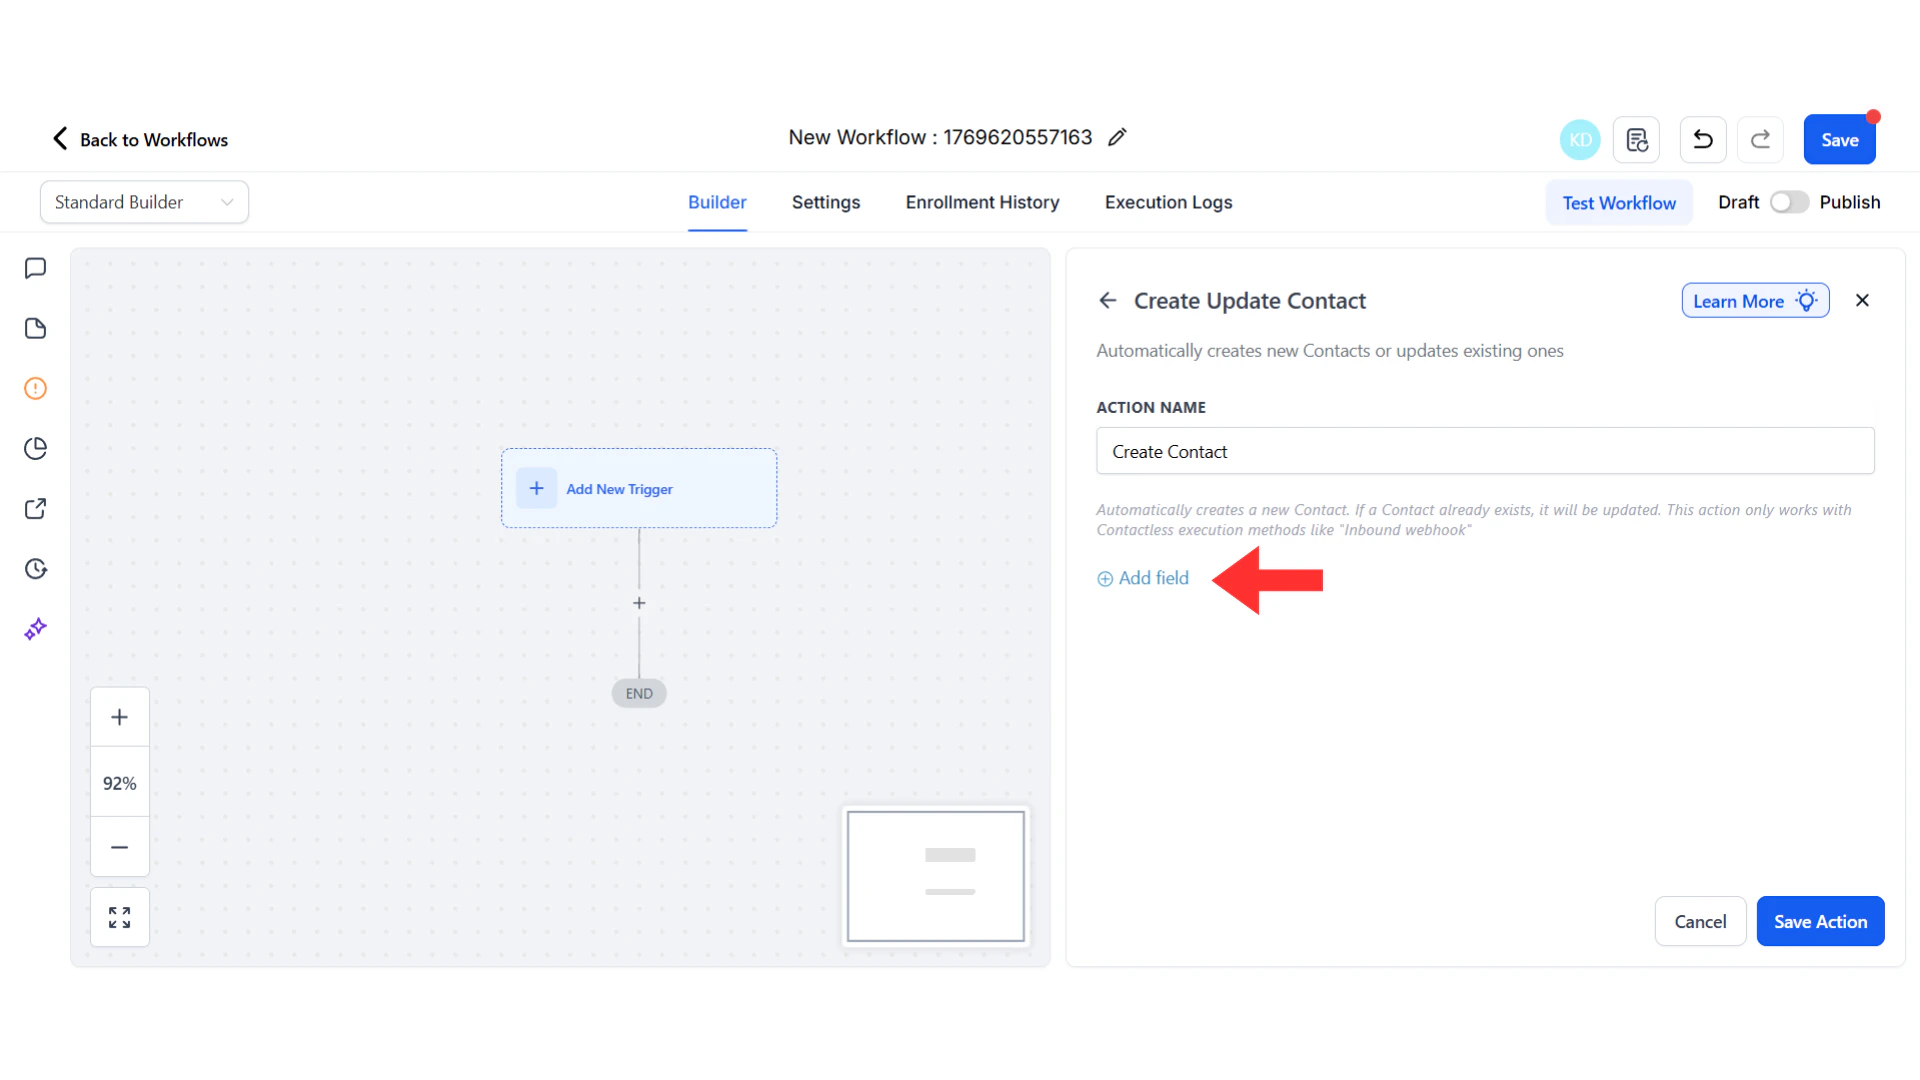Click the changelog icon beside the KD avatar

(1636, 139)
